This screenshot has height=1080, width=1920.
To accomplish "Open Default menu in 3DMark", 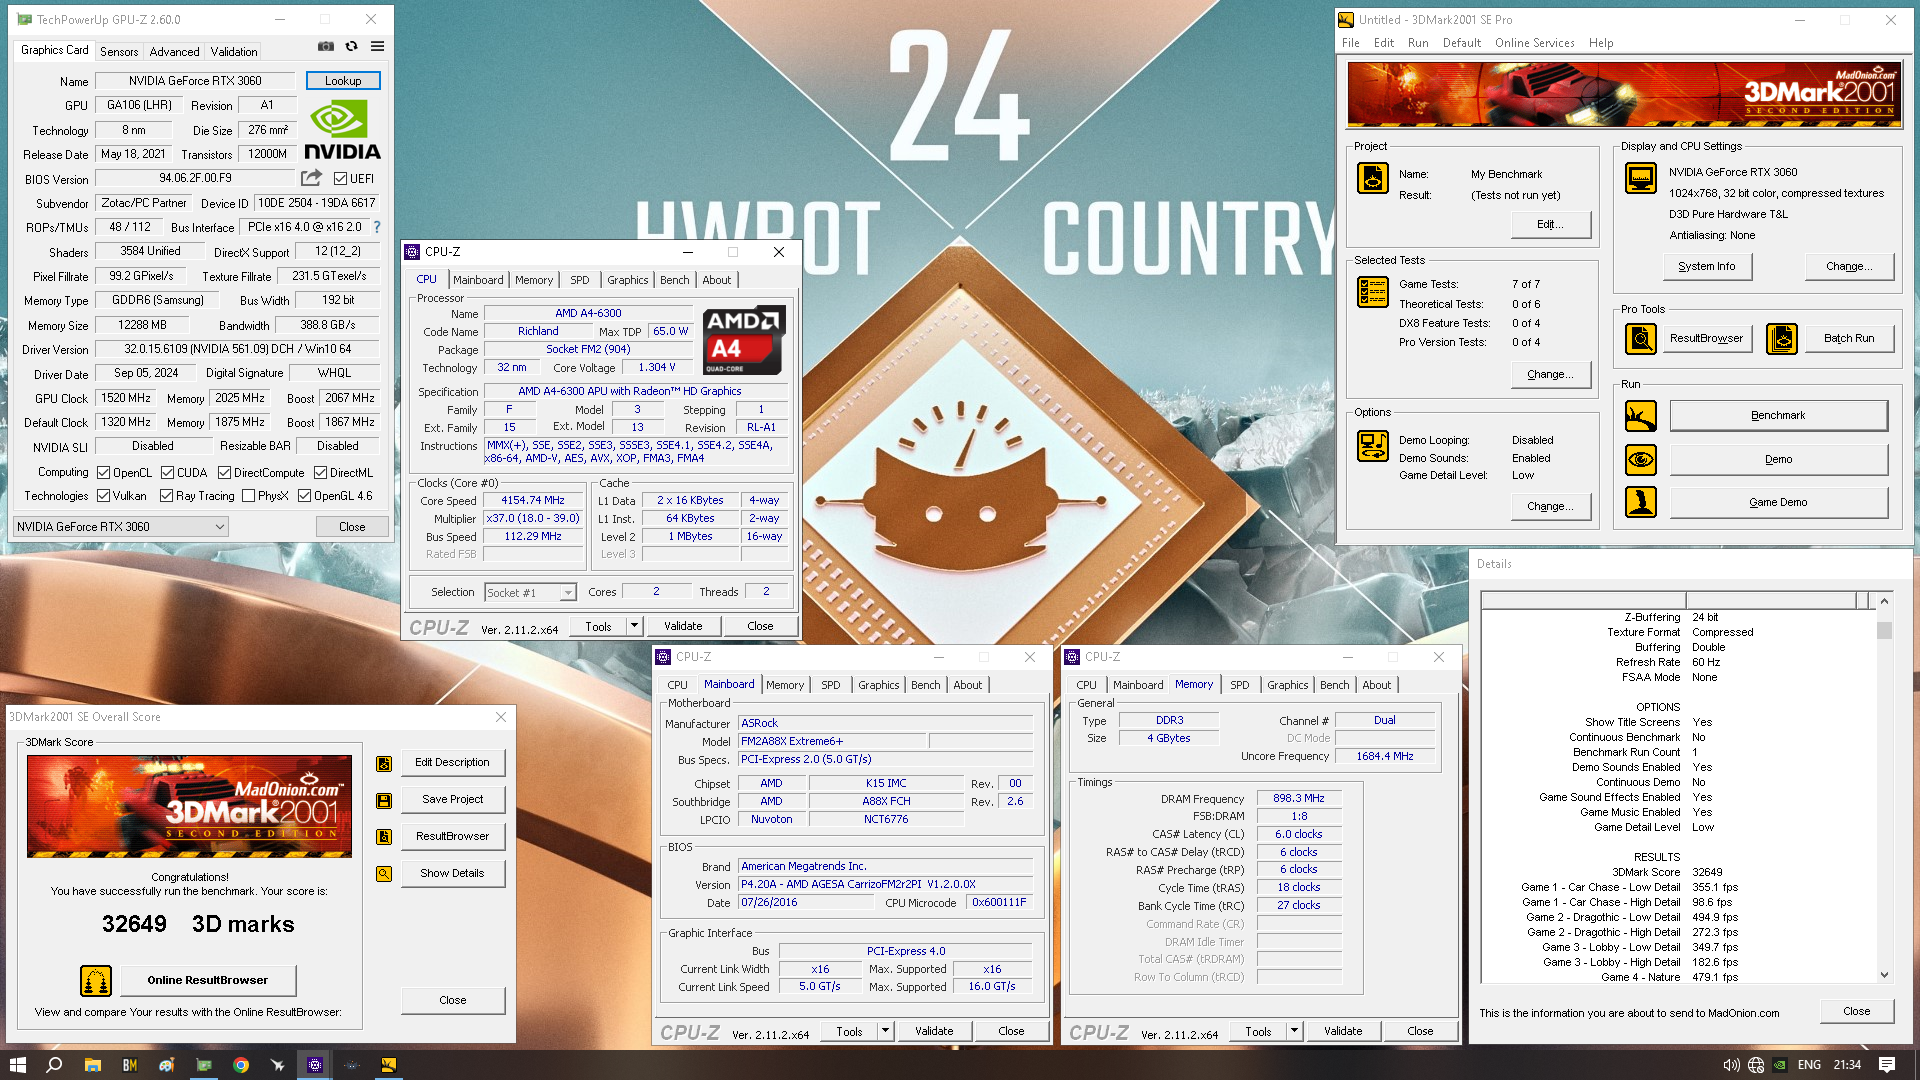I will pyautogui.click(x=1461, y=43).
